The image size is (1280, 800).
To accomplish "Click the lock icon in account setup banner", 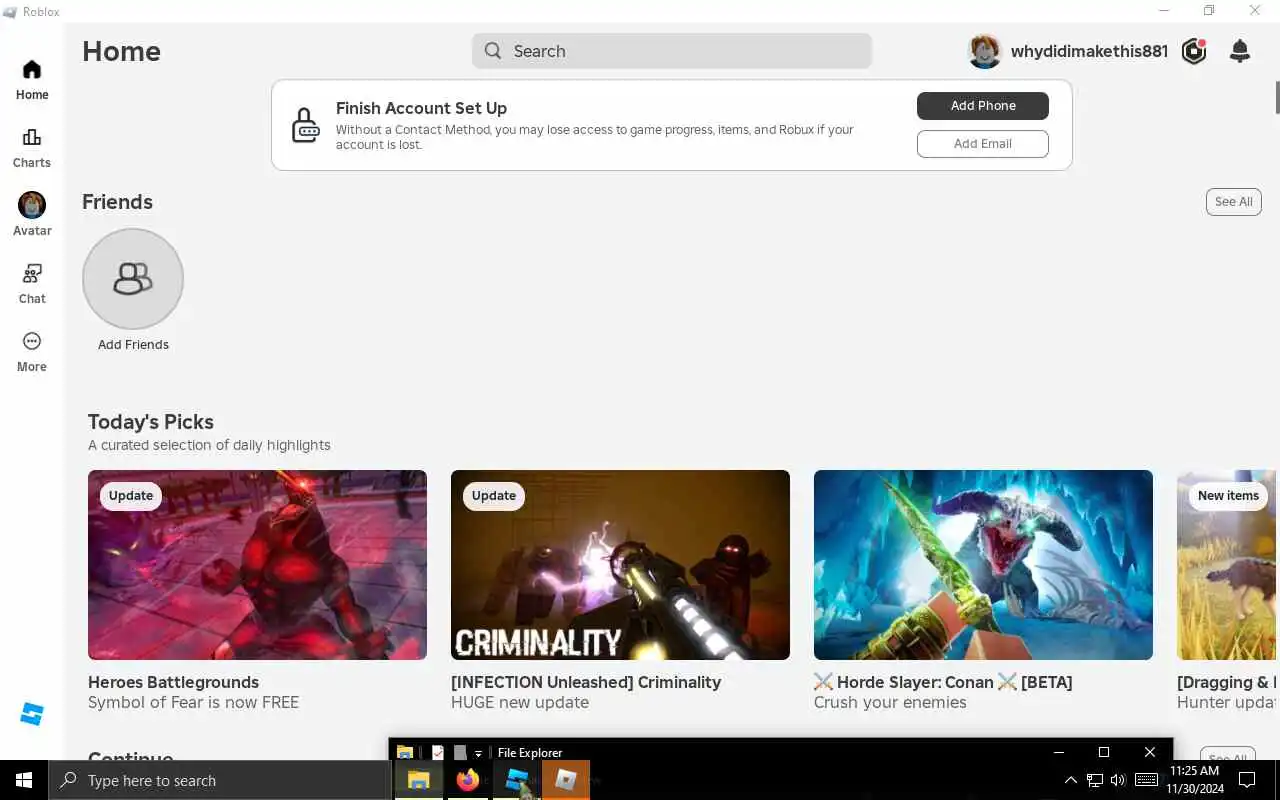I will pos(305,125).
